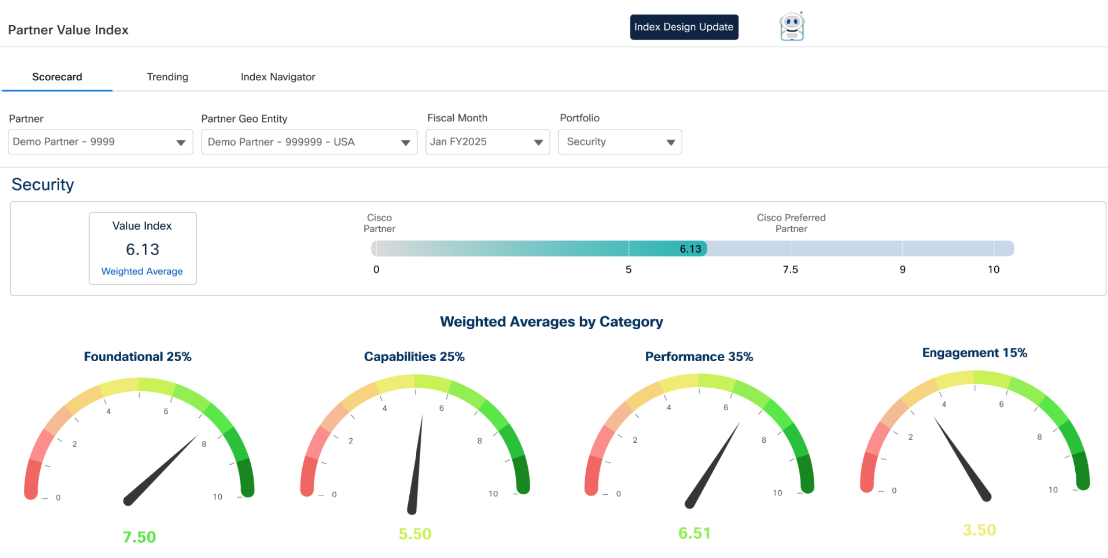Click the Performance gauge needle
1108x558 pixels.
click(x=712, y=465)
